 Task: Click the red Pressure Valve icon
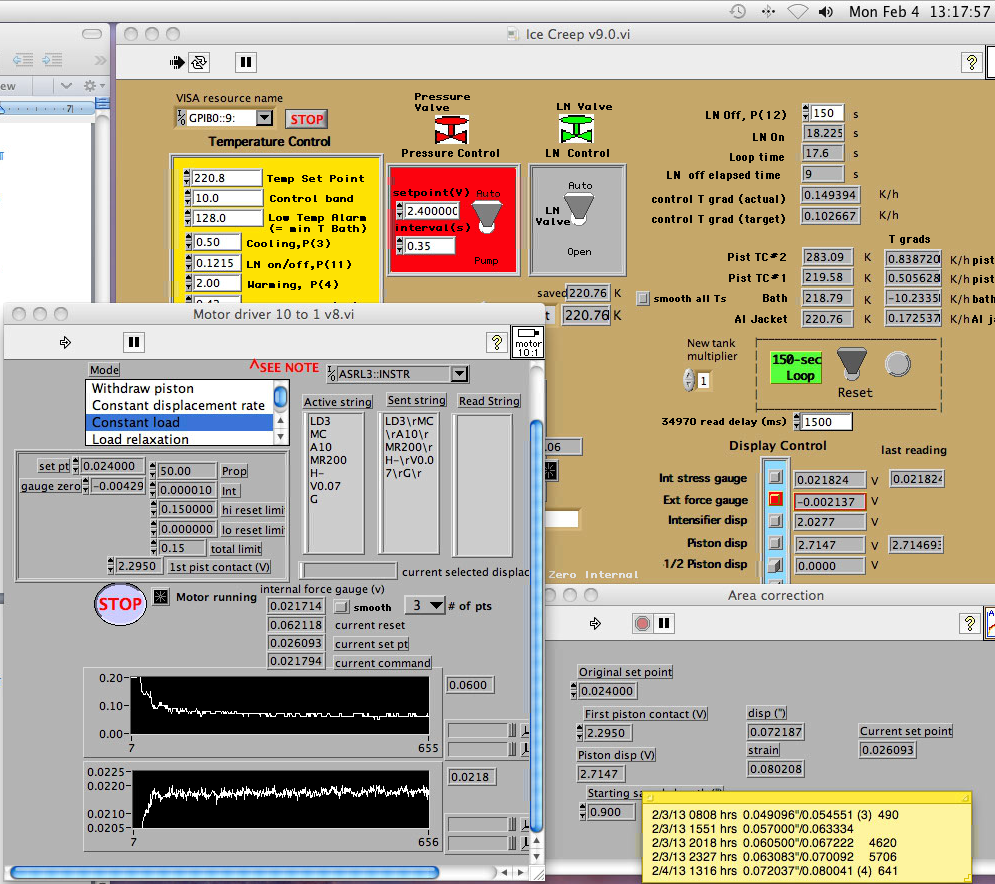pyautogui.click(x=450, y=130)
